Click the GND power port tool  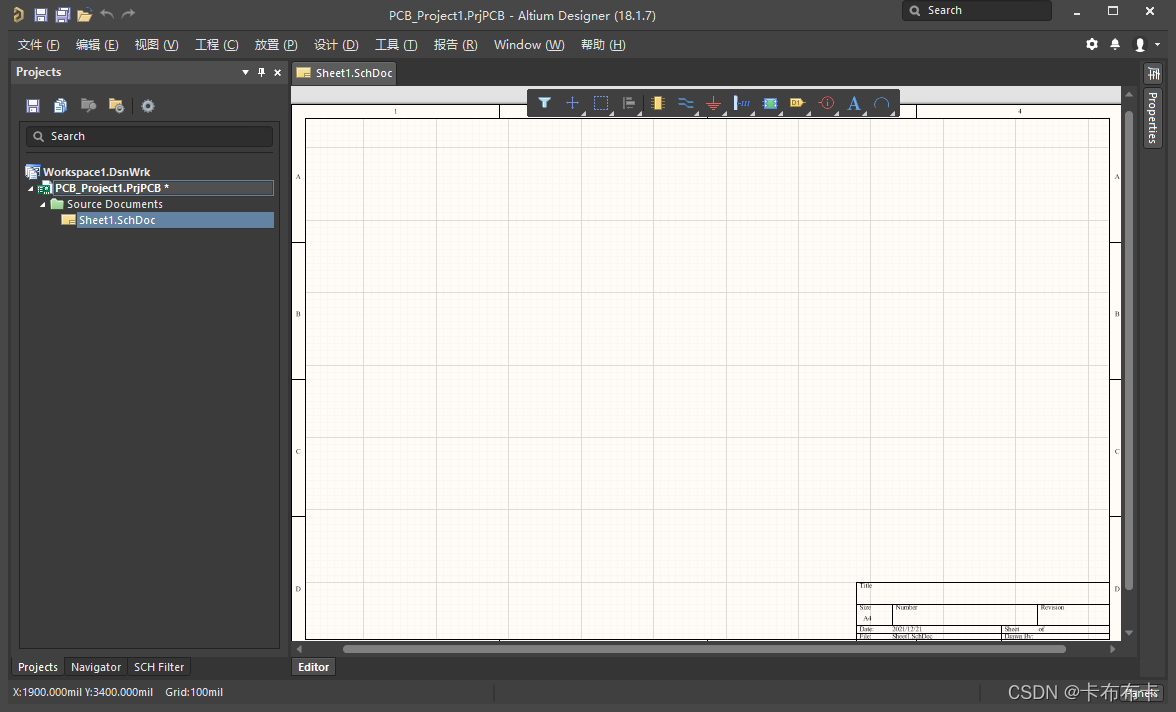pyautogui.click(x=713, y=103)
